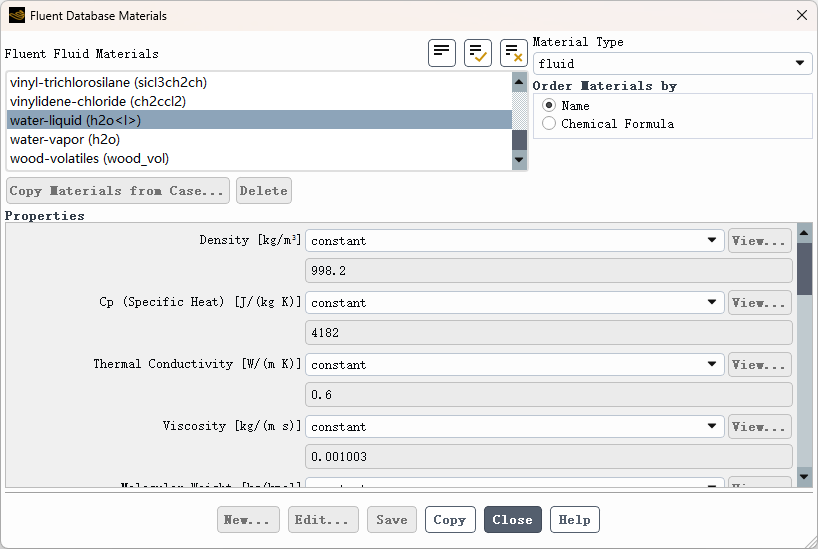Image resolution: width=818 pixels, height=549 pixels.
Task: Click the Copy Materials from Case button
Action: coord(118,191)
